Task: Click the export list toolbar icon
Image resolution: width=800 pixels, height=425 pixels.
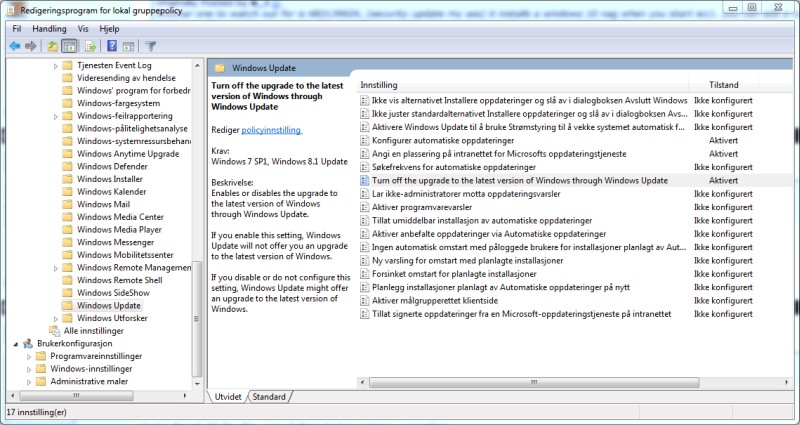Action: coord(91,46)
